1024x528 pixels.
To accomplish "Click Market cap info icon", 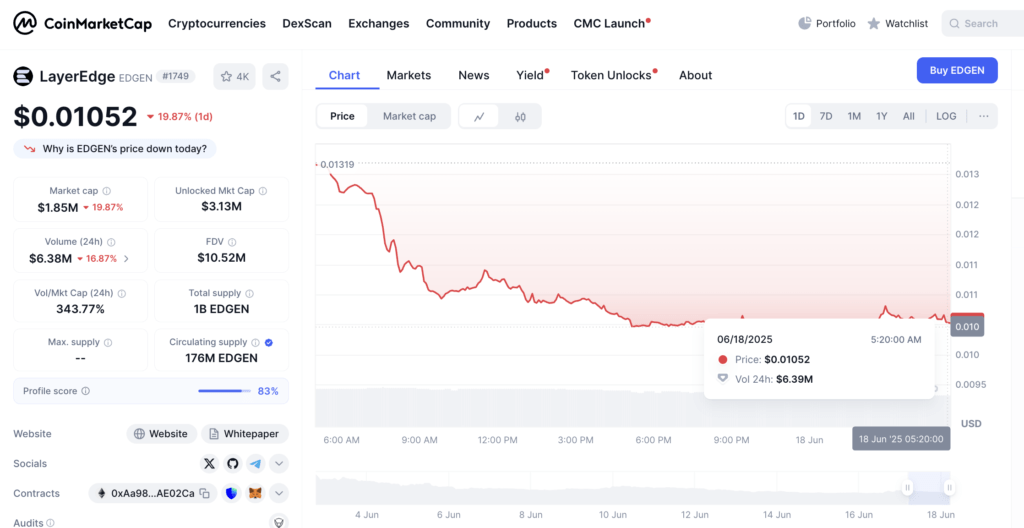I will (x=106, y=191).
